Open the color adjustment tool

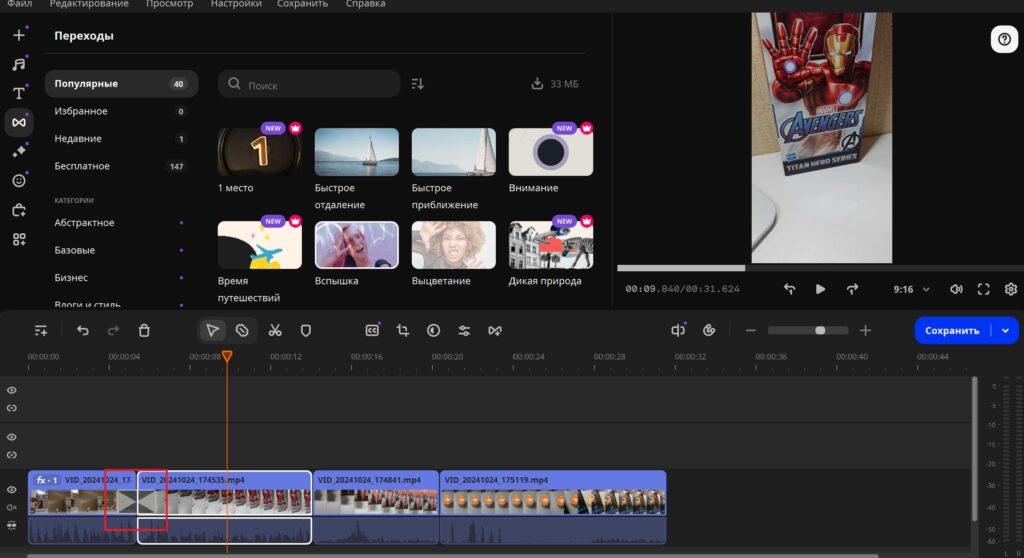(434, 331)
